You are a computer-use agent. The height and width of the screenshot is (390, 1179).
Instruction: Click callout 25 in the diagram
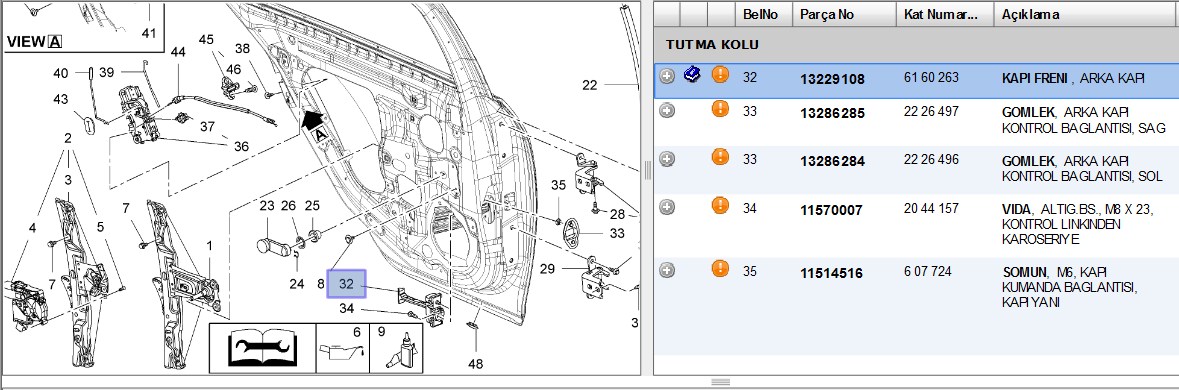tap(312, 205)
